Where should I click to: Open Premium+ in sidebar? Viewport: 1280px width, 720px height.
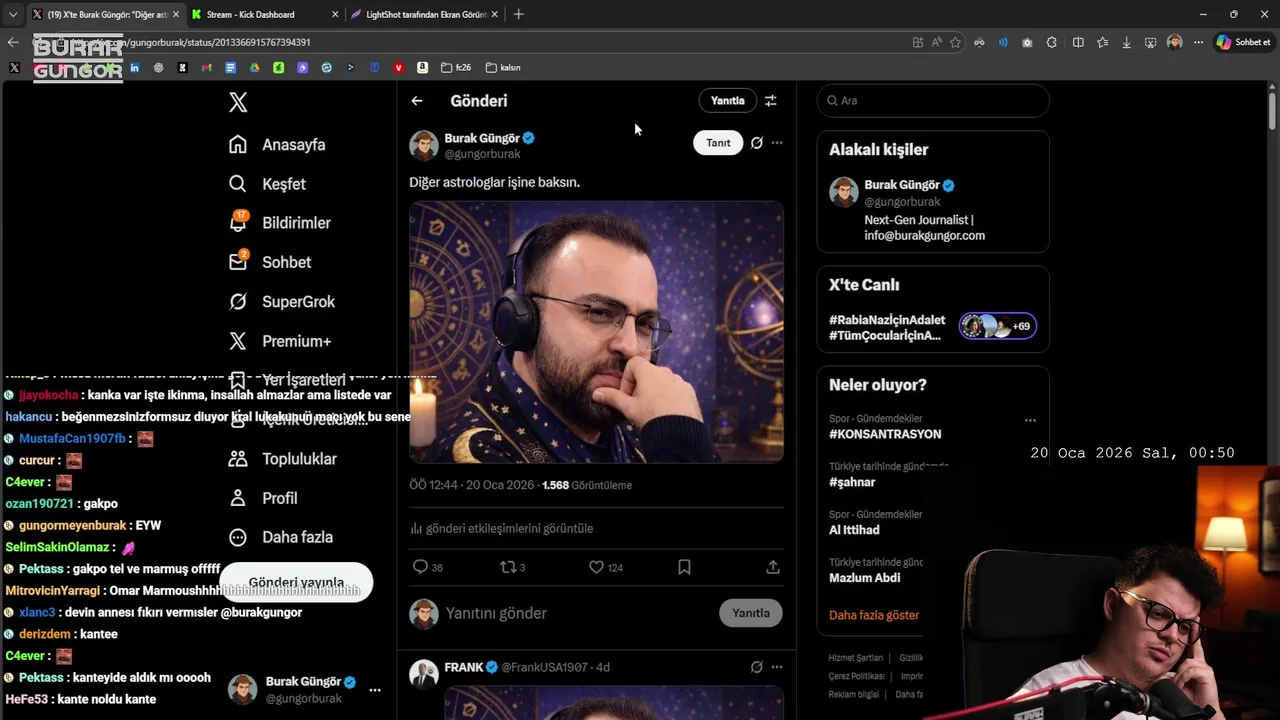280,341
